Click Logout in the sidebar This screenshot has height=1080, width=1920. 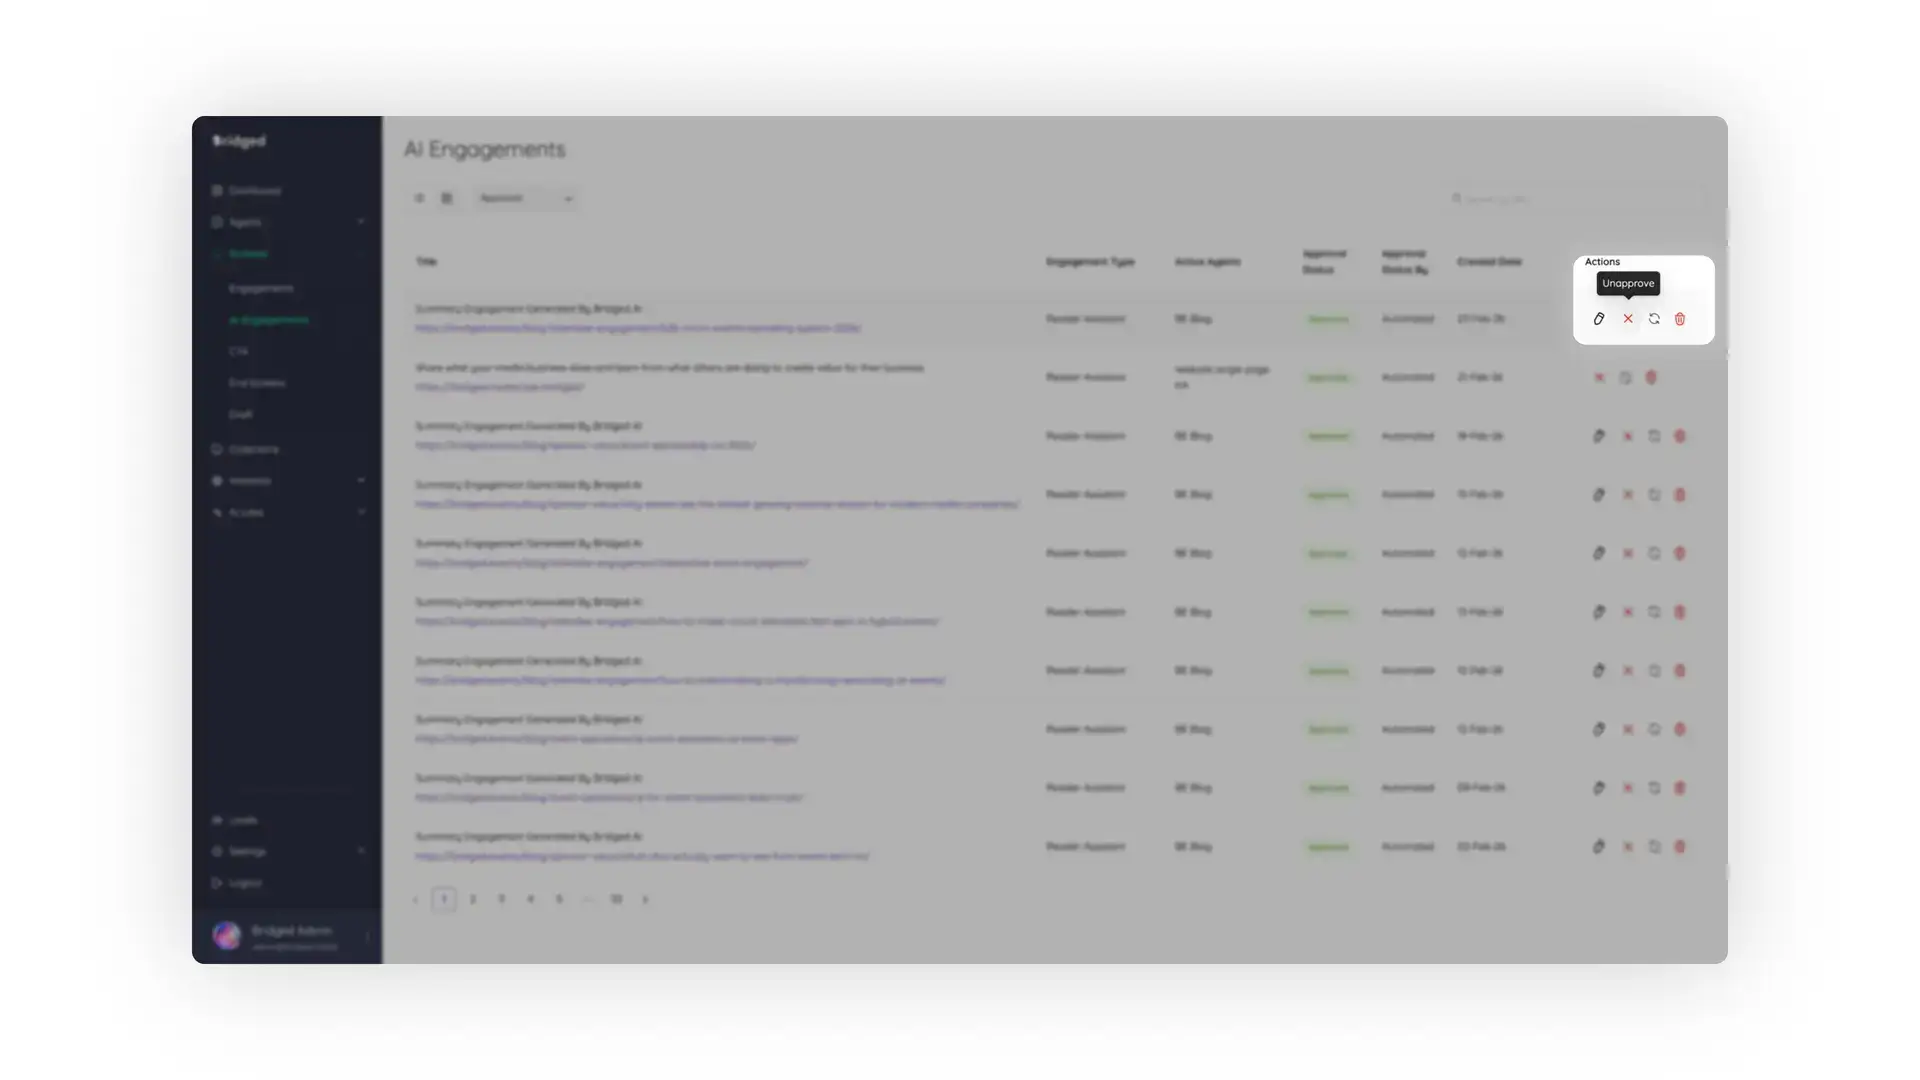point(237,883)
